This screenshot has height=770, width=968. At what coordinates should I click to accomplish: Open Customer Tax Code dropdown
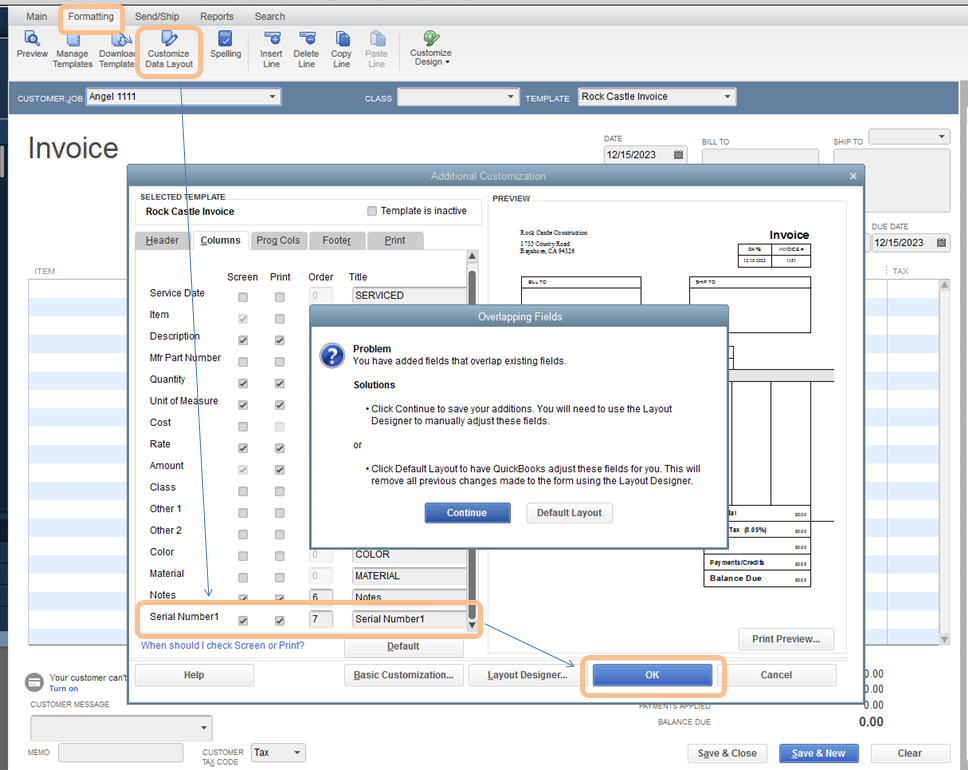pos(297,752)
